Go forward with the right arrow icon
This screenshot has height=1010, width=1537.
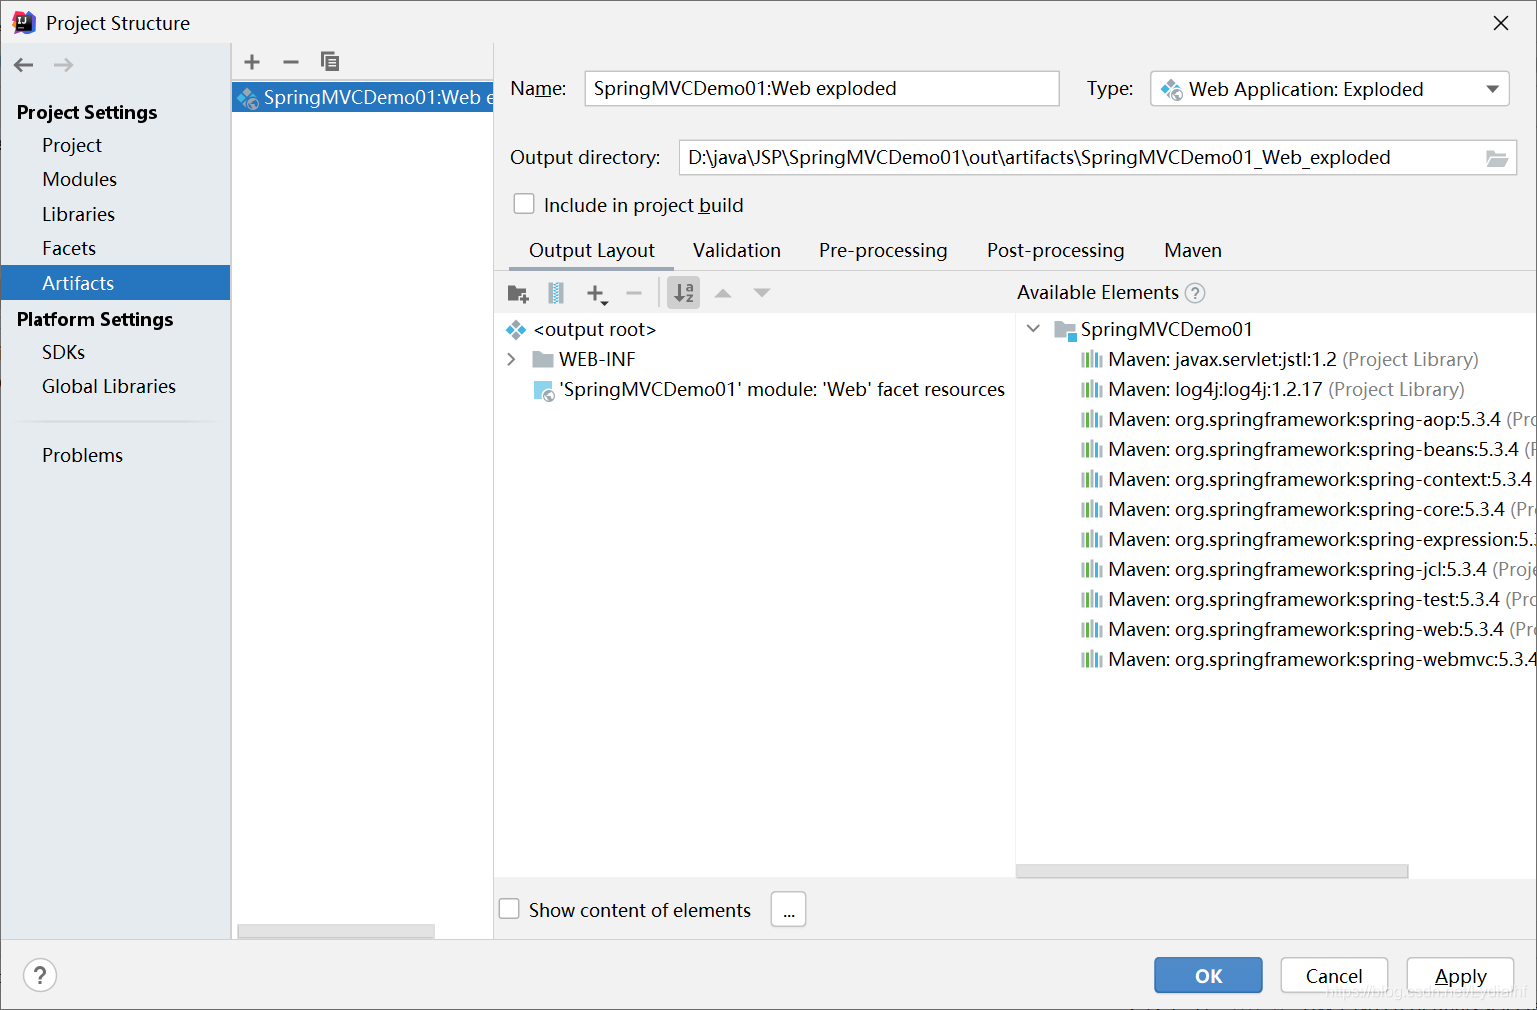coord(63,65)
